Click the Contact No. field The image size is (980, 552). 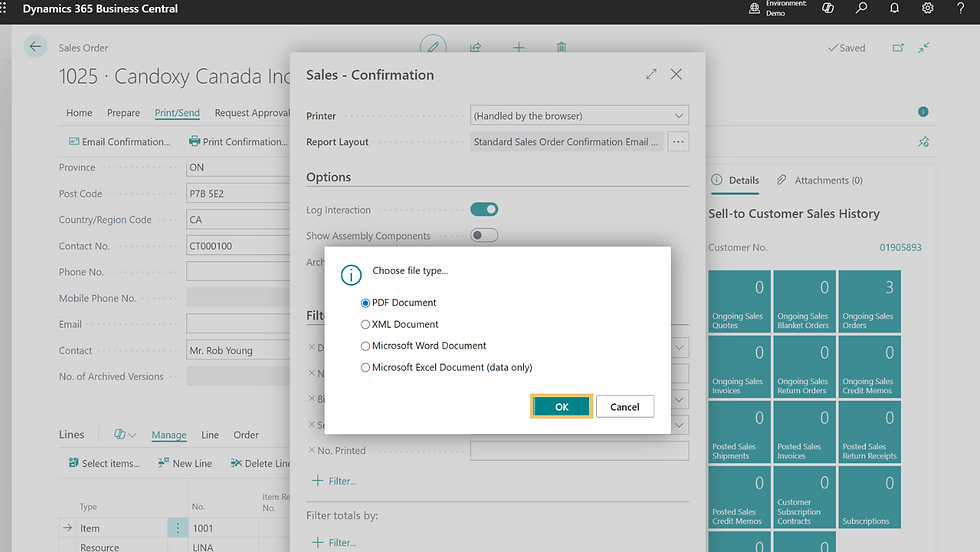[x=238, y=246]
